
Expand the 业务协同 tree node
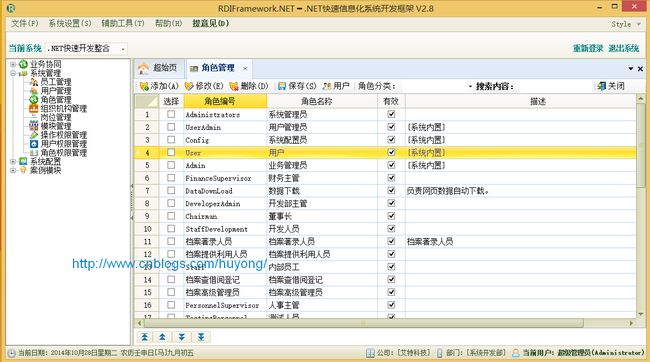click(x=13, y=64)
